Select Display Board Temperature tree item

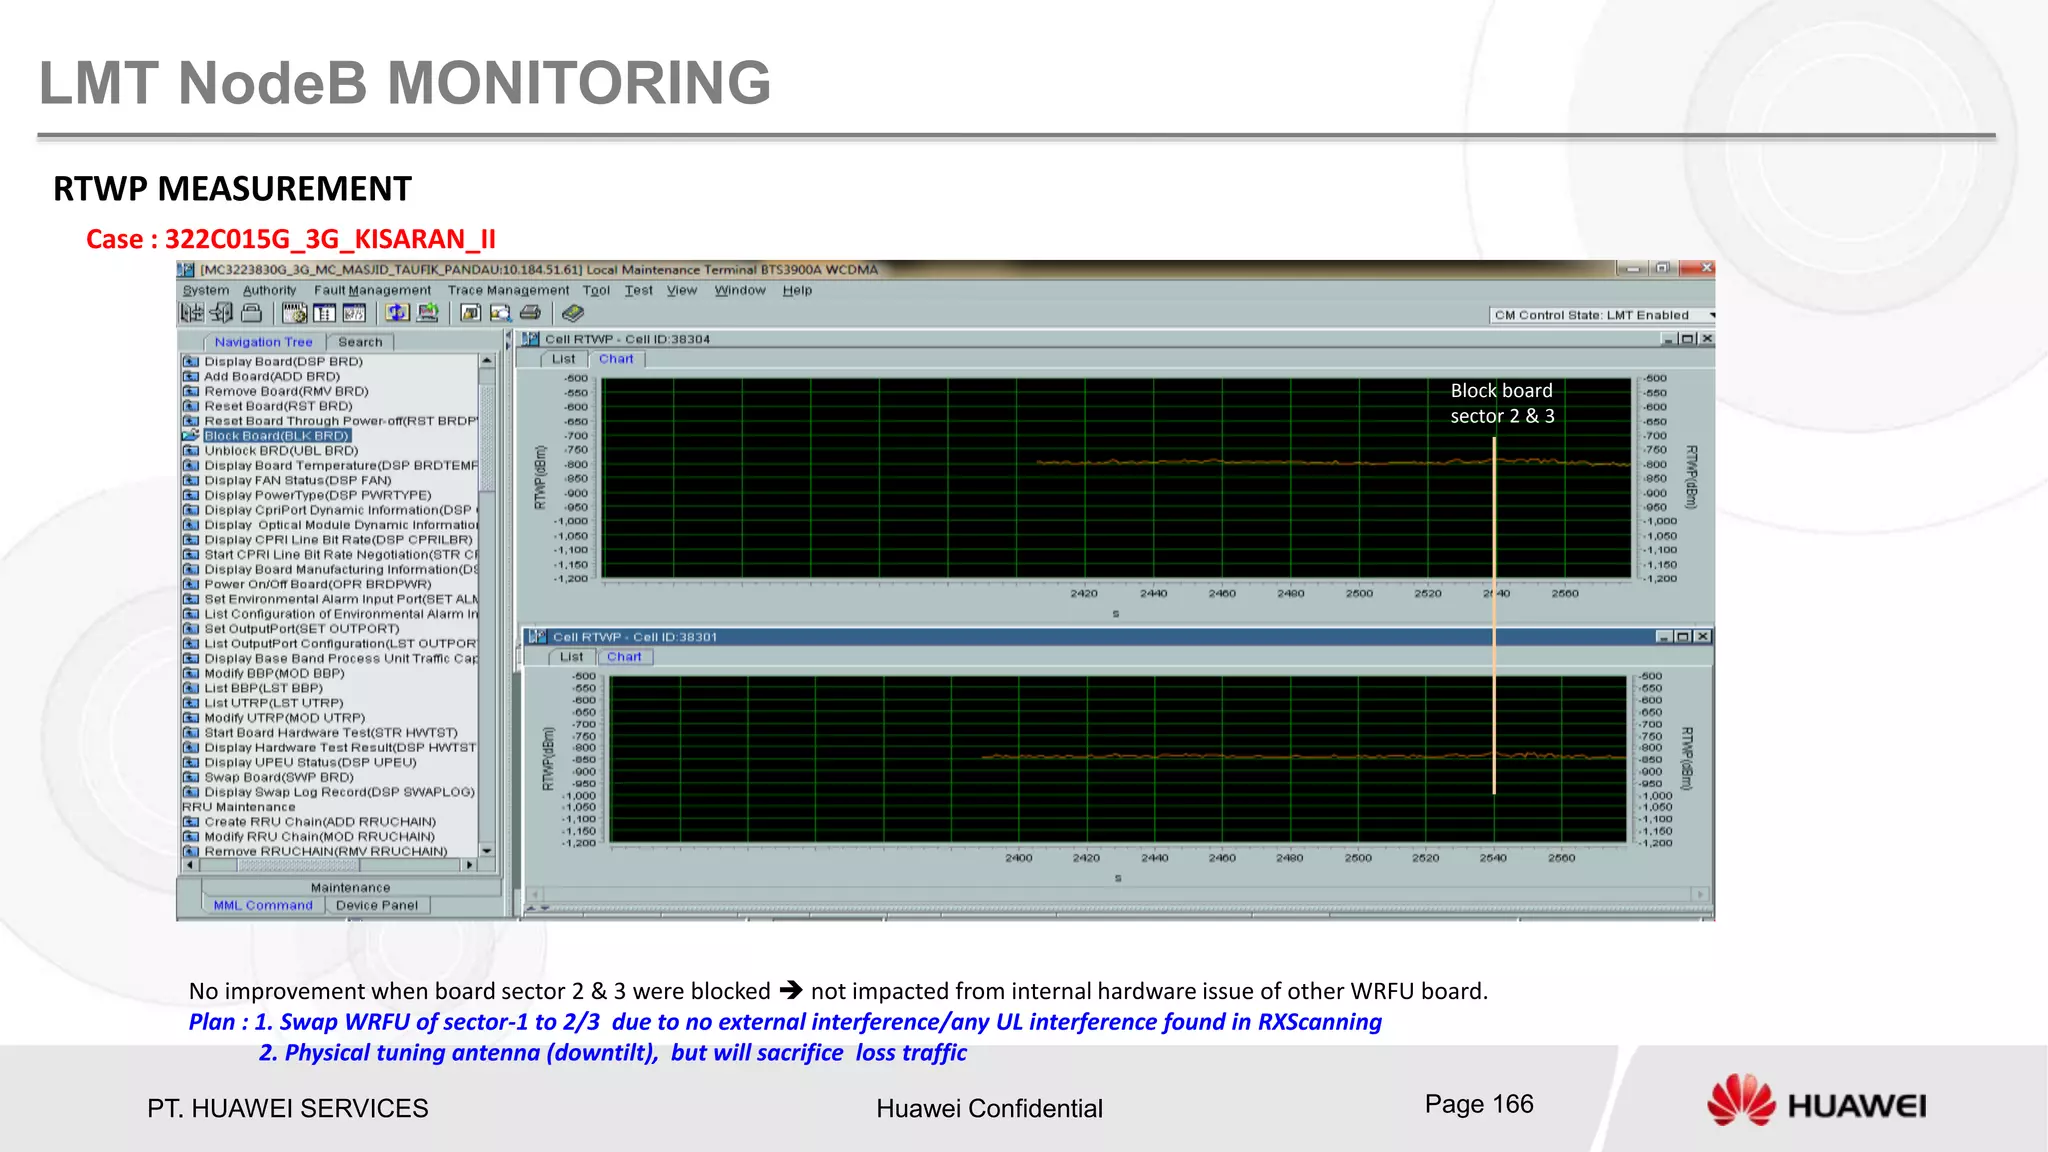click(x=341, y=466)
